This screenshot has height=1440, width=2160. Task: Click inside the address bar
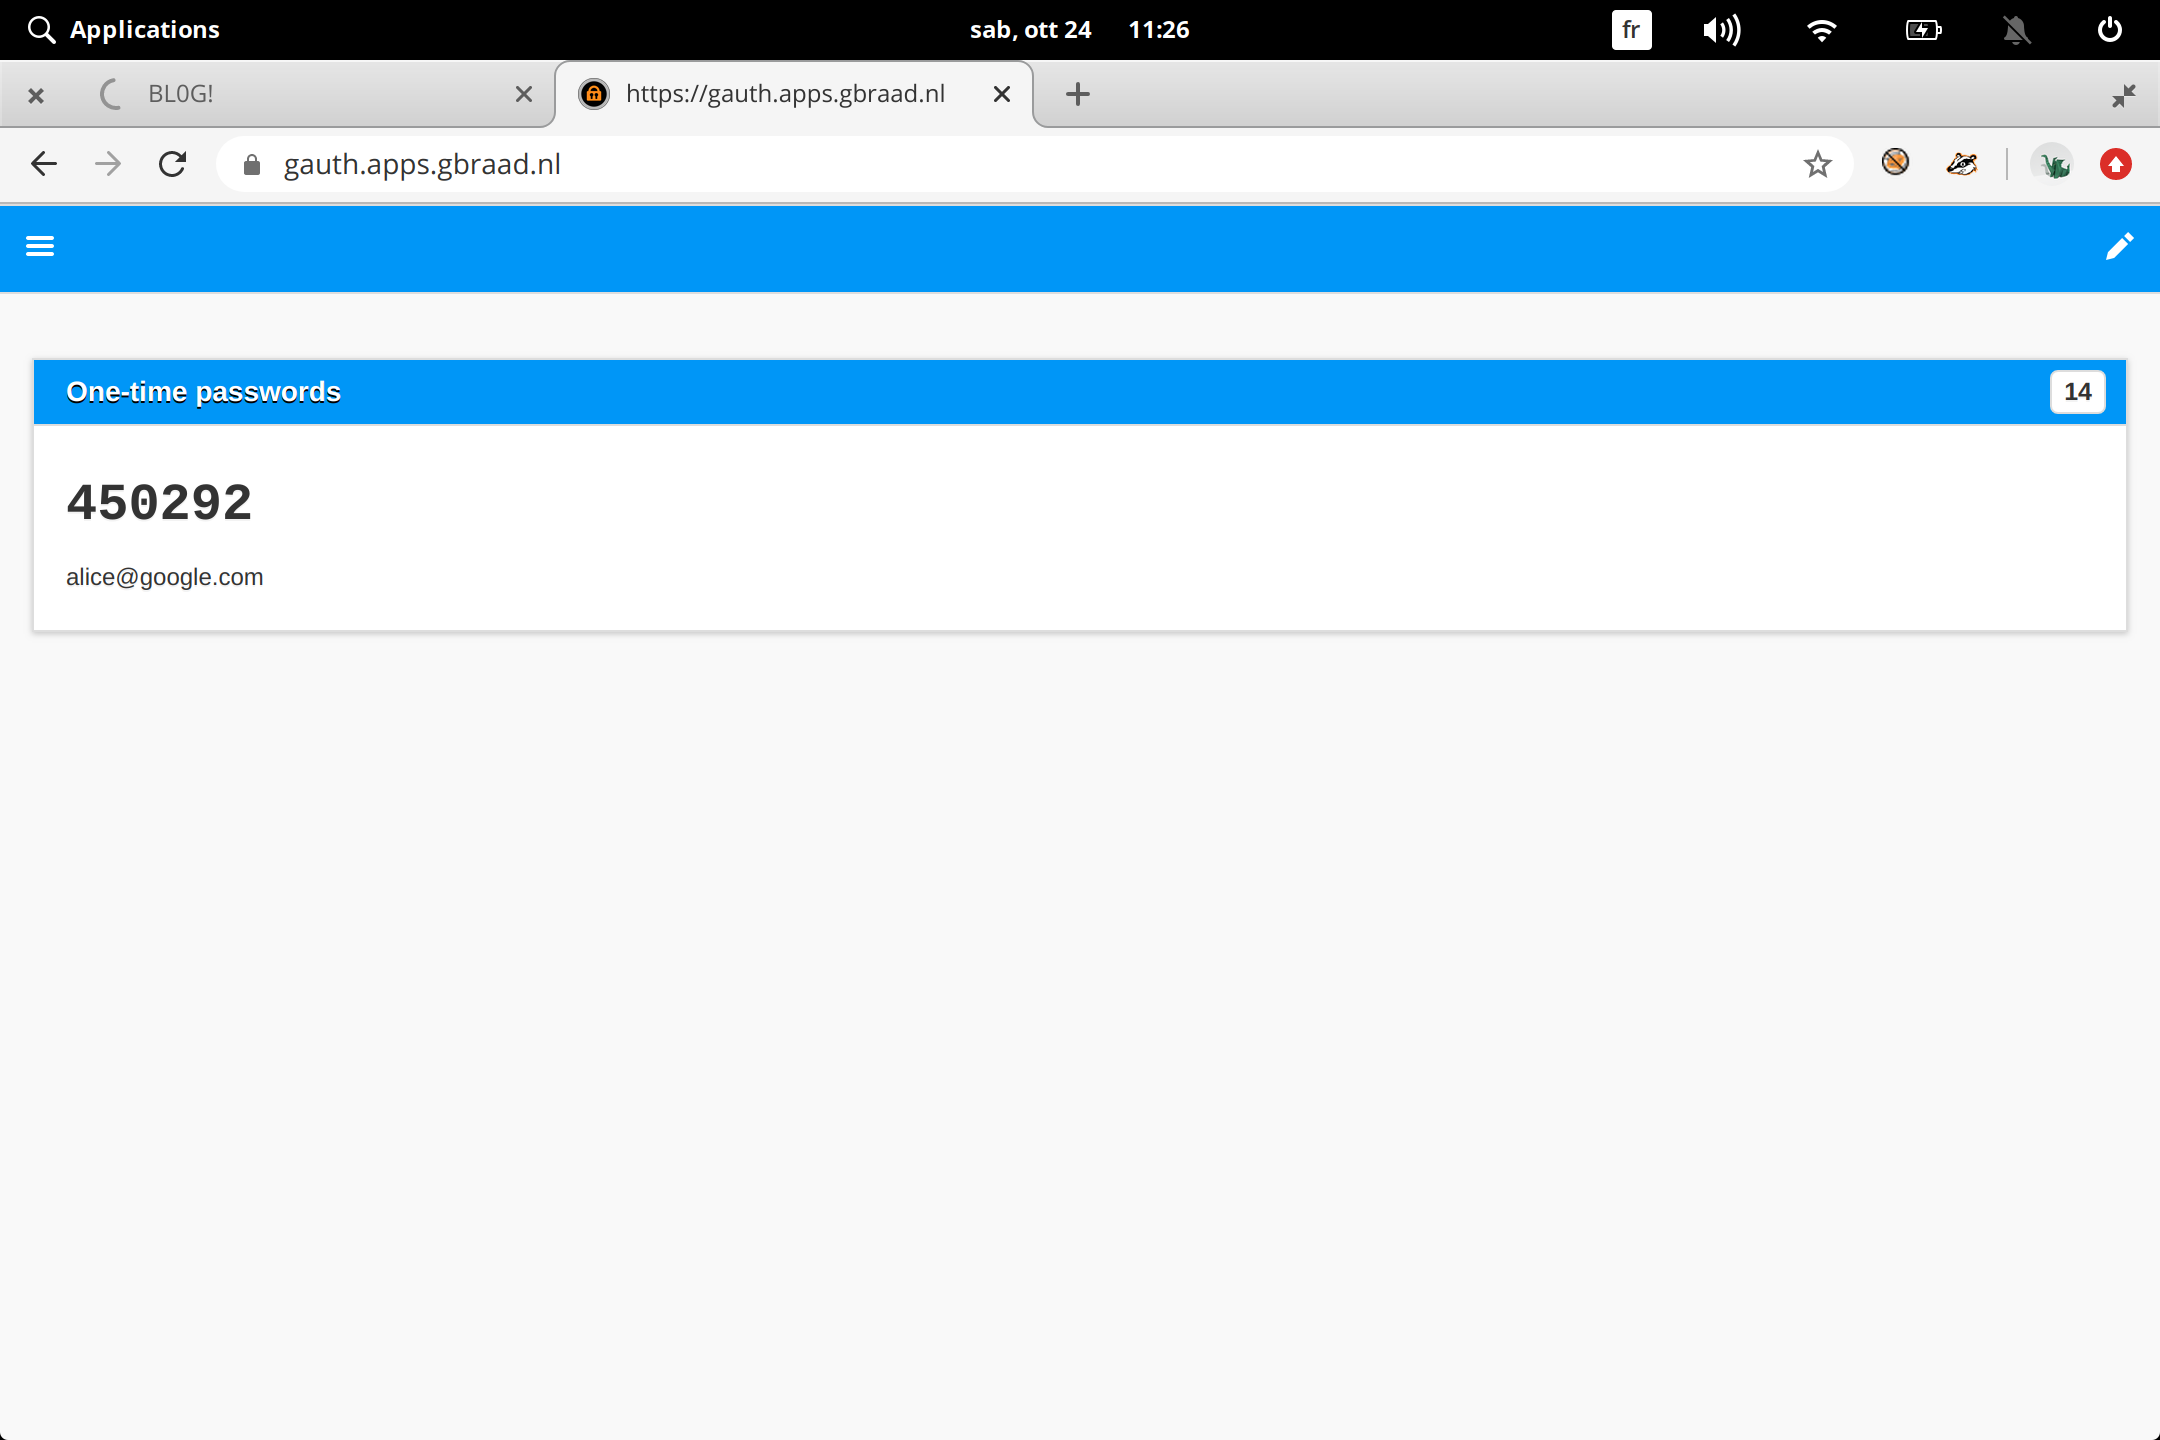[x=700, y=164]
